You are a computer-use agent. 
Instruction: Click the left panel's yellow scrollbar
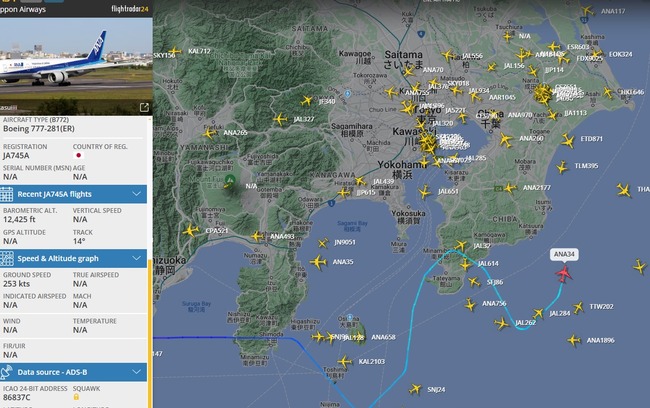click(x=150, y=333)
